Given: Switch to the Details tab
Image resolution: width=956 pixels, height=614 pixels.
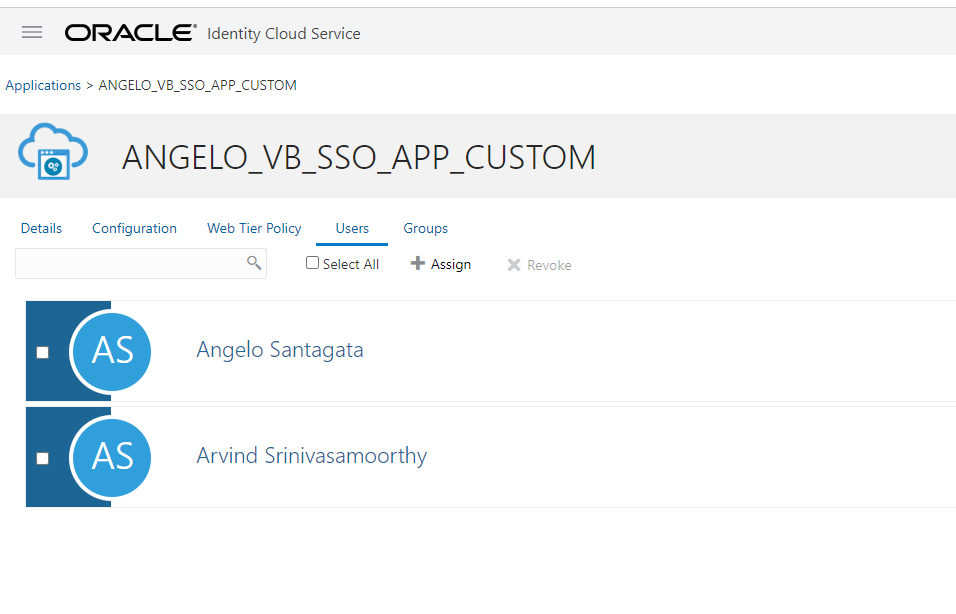Looking at the screenshot, I should [x=41, y=228].
